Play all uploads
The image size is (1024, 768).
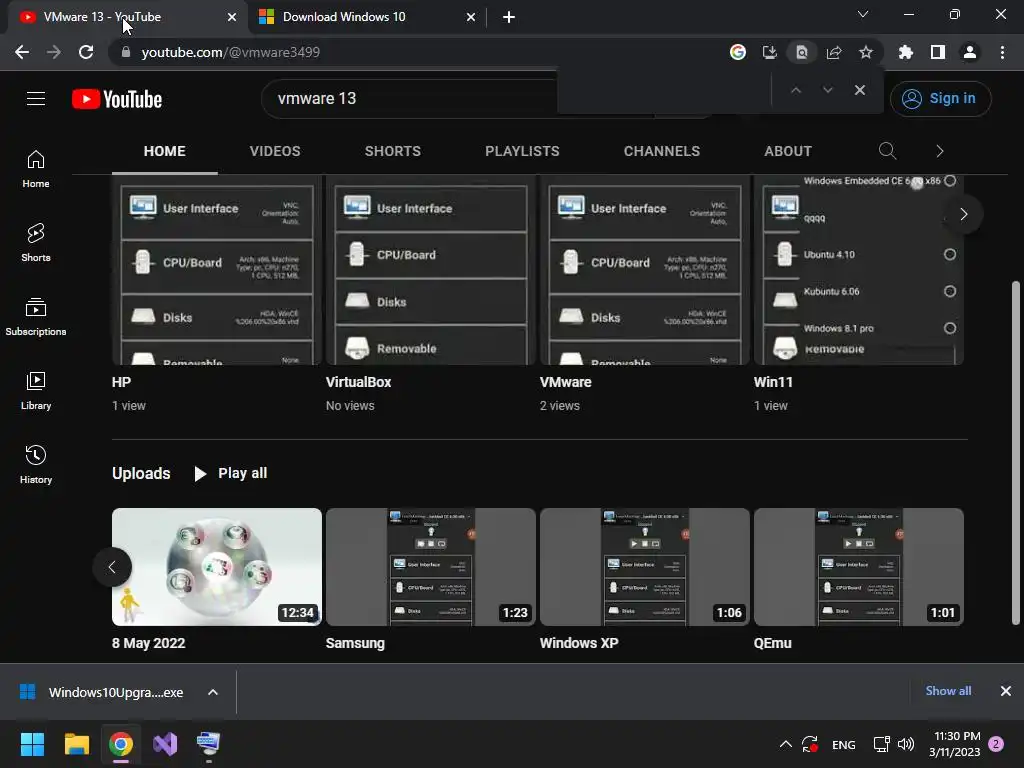[231, 473]
